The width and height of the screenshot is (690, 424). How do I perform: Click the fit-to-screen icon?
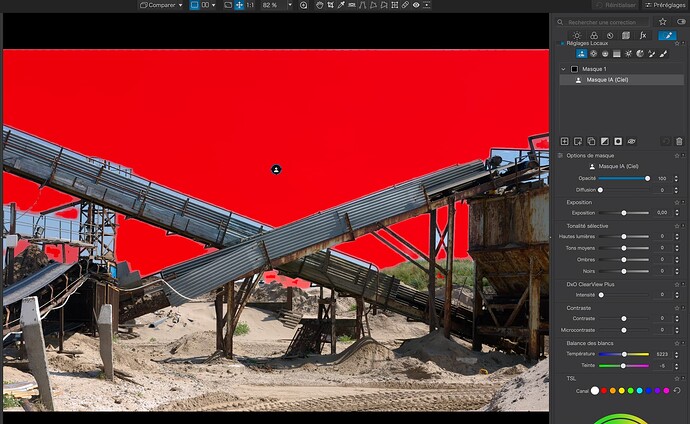pyautogui.click(x=228, y=5)
